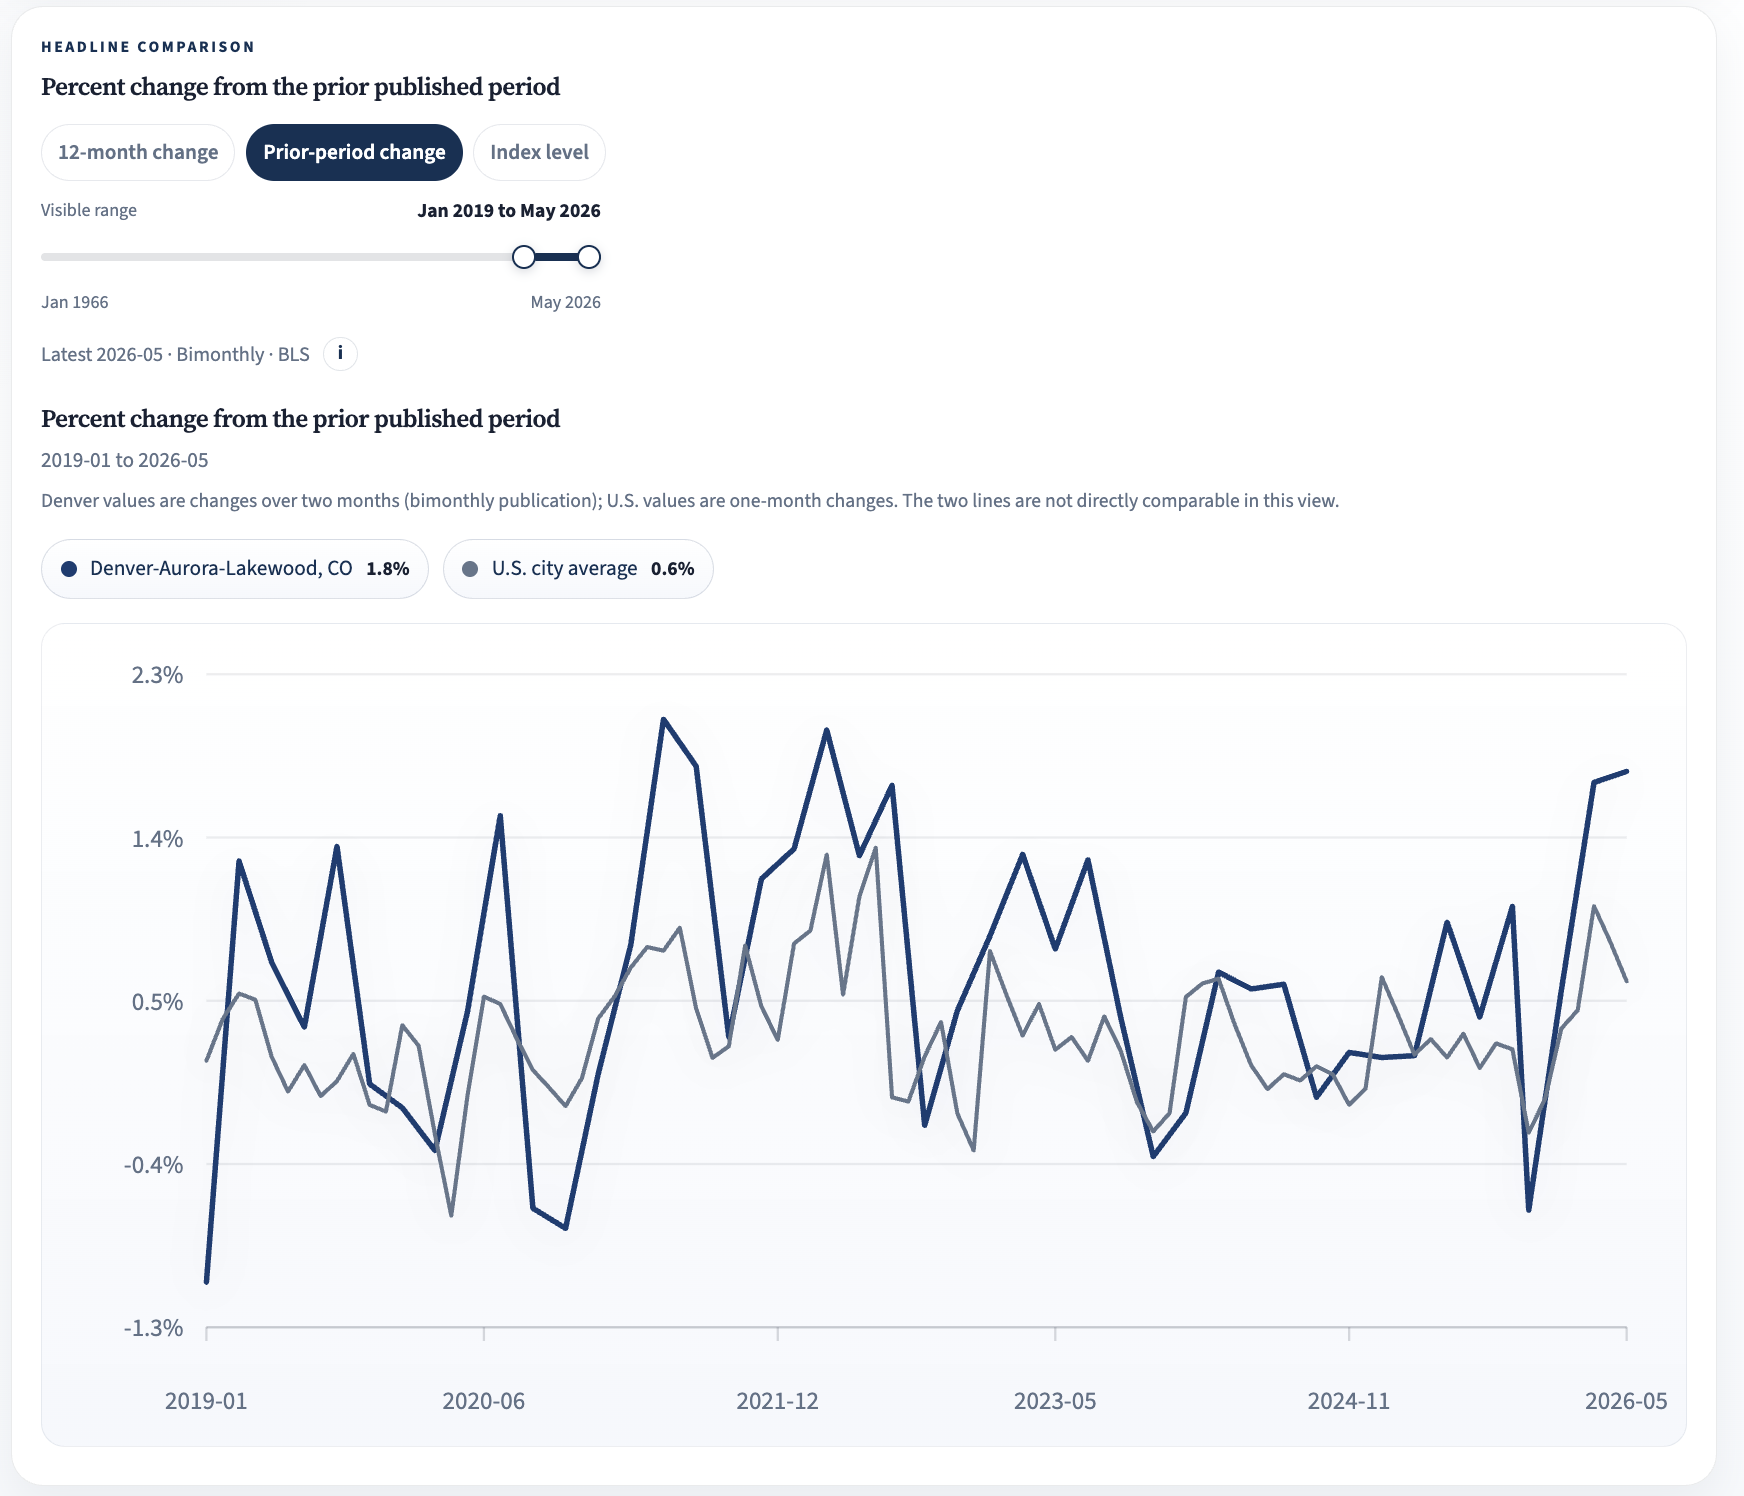Click the 2019-01 x-axis tick label
The image size is (1744, 1496).
[206, 1401]
